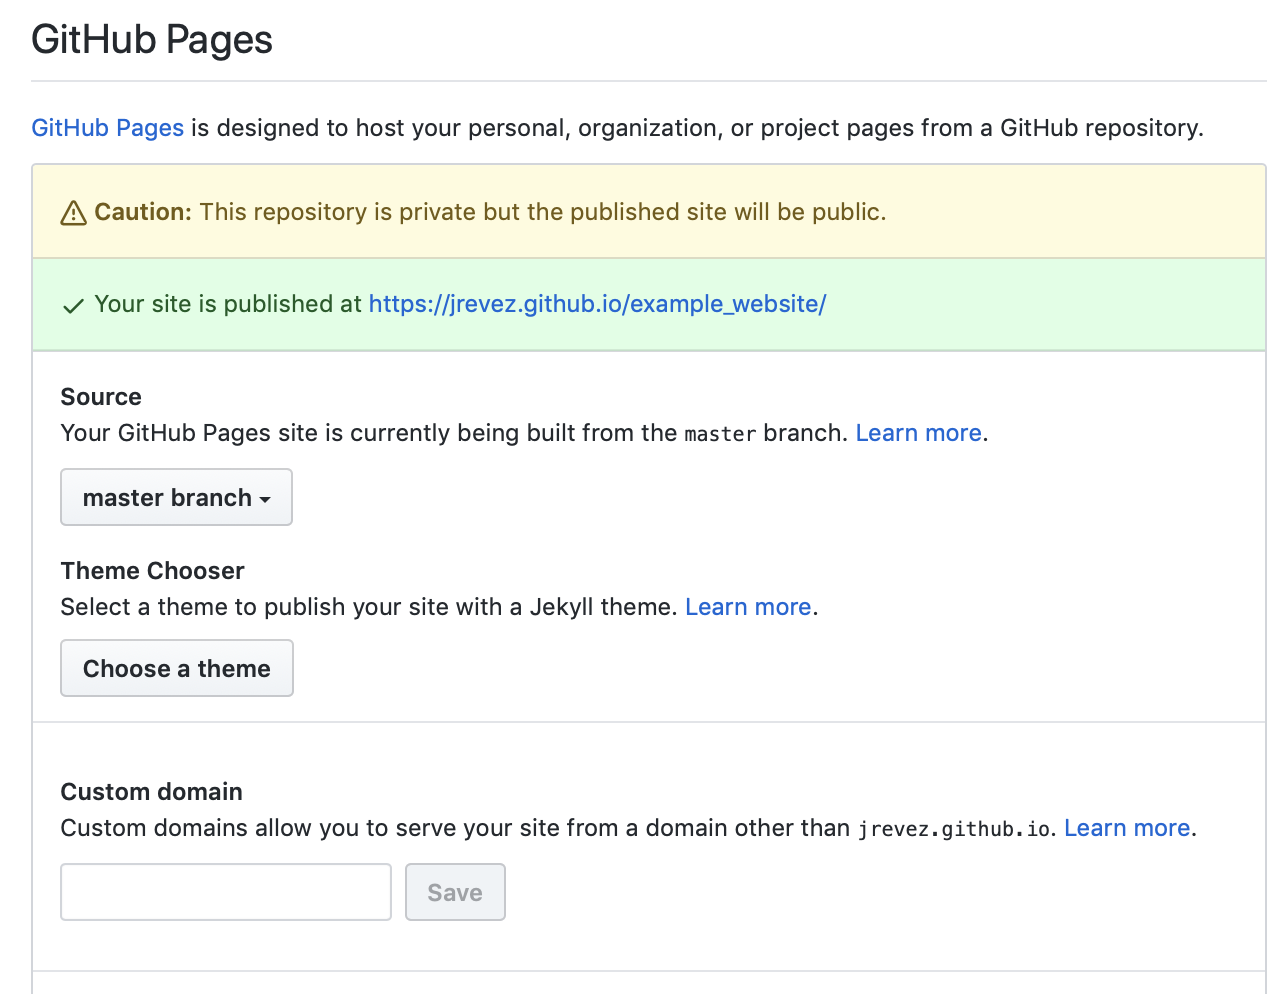1282x994 pixels.
Task: Open Learn more link for Jekyll theme
Action: 748,607
